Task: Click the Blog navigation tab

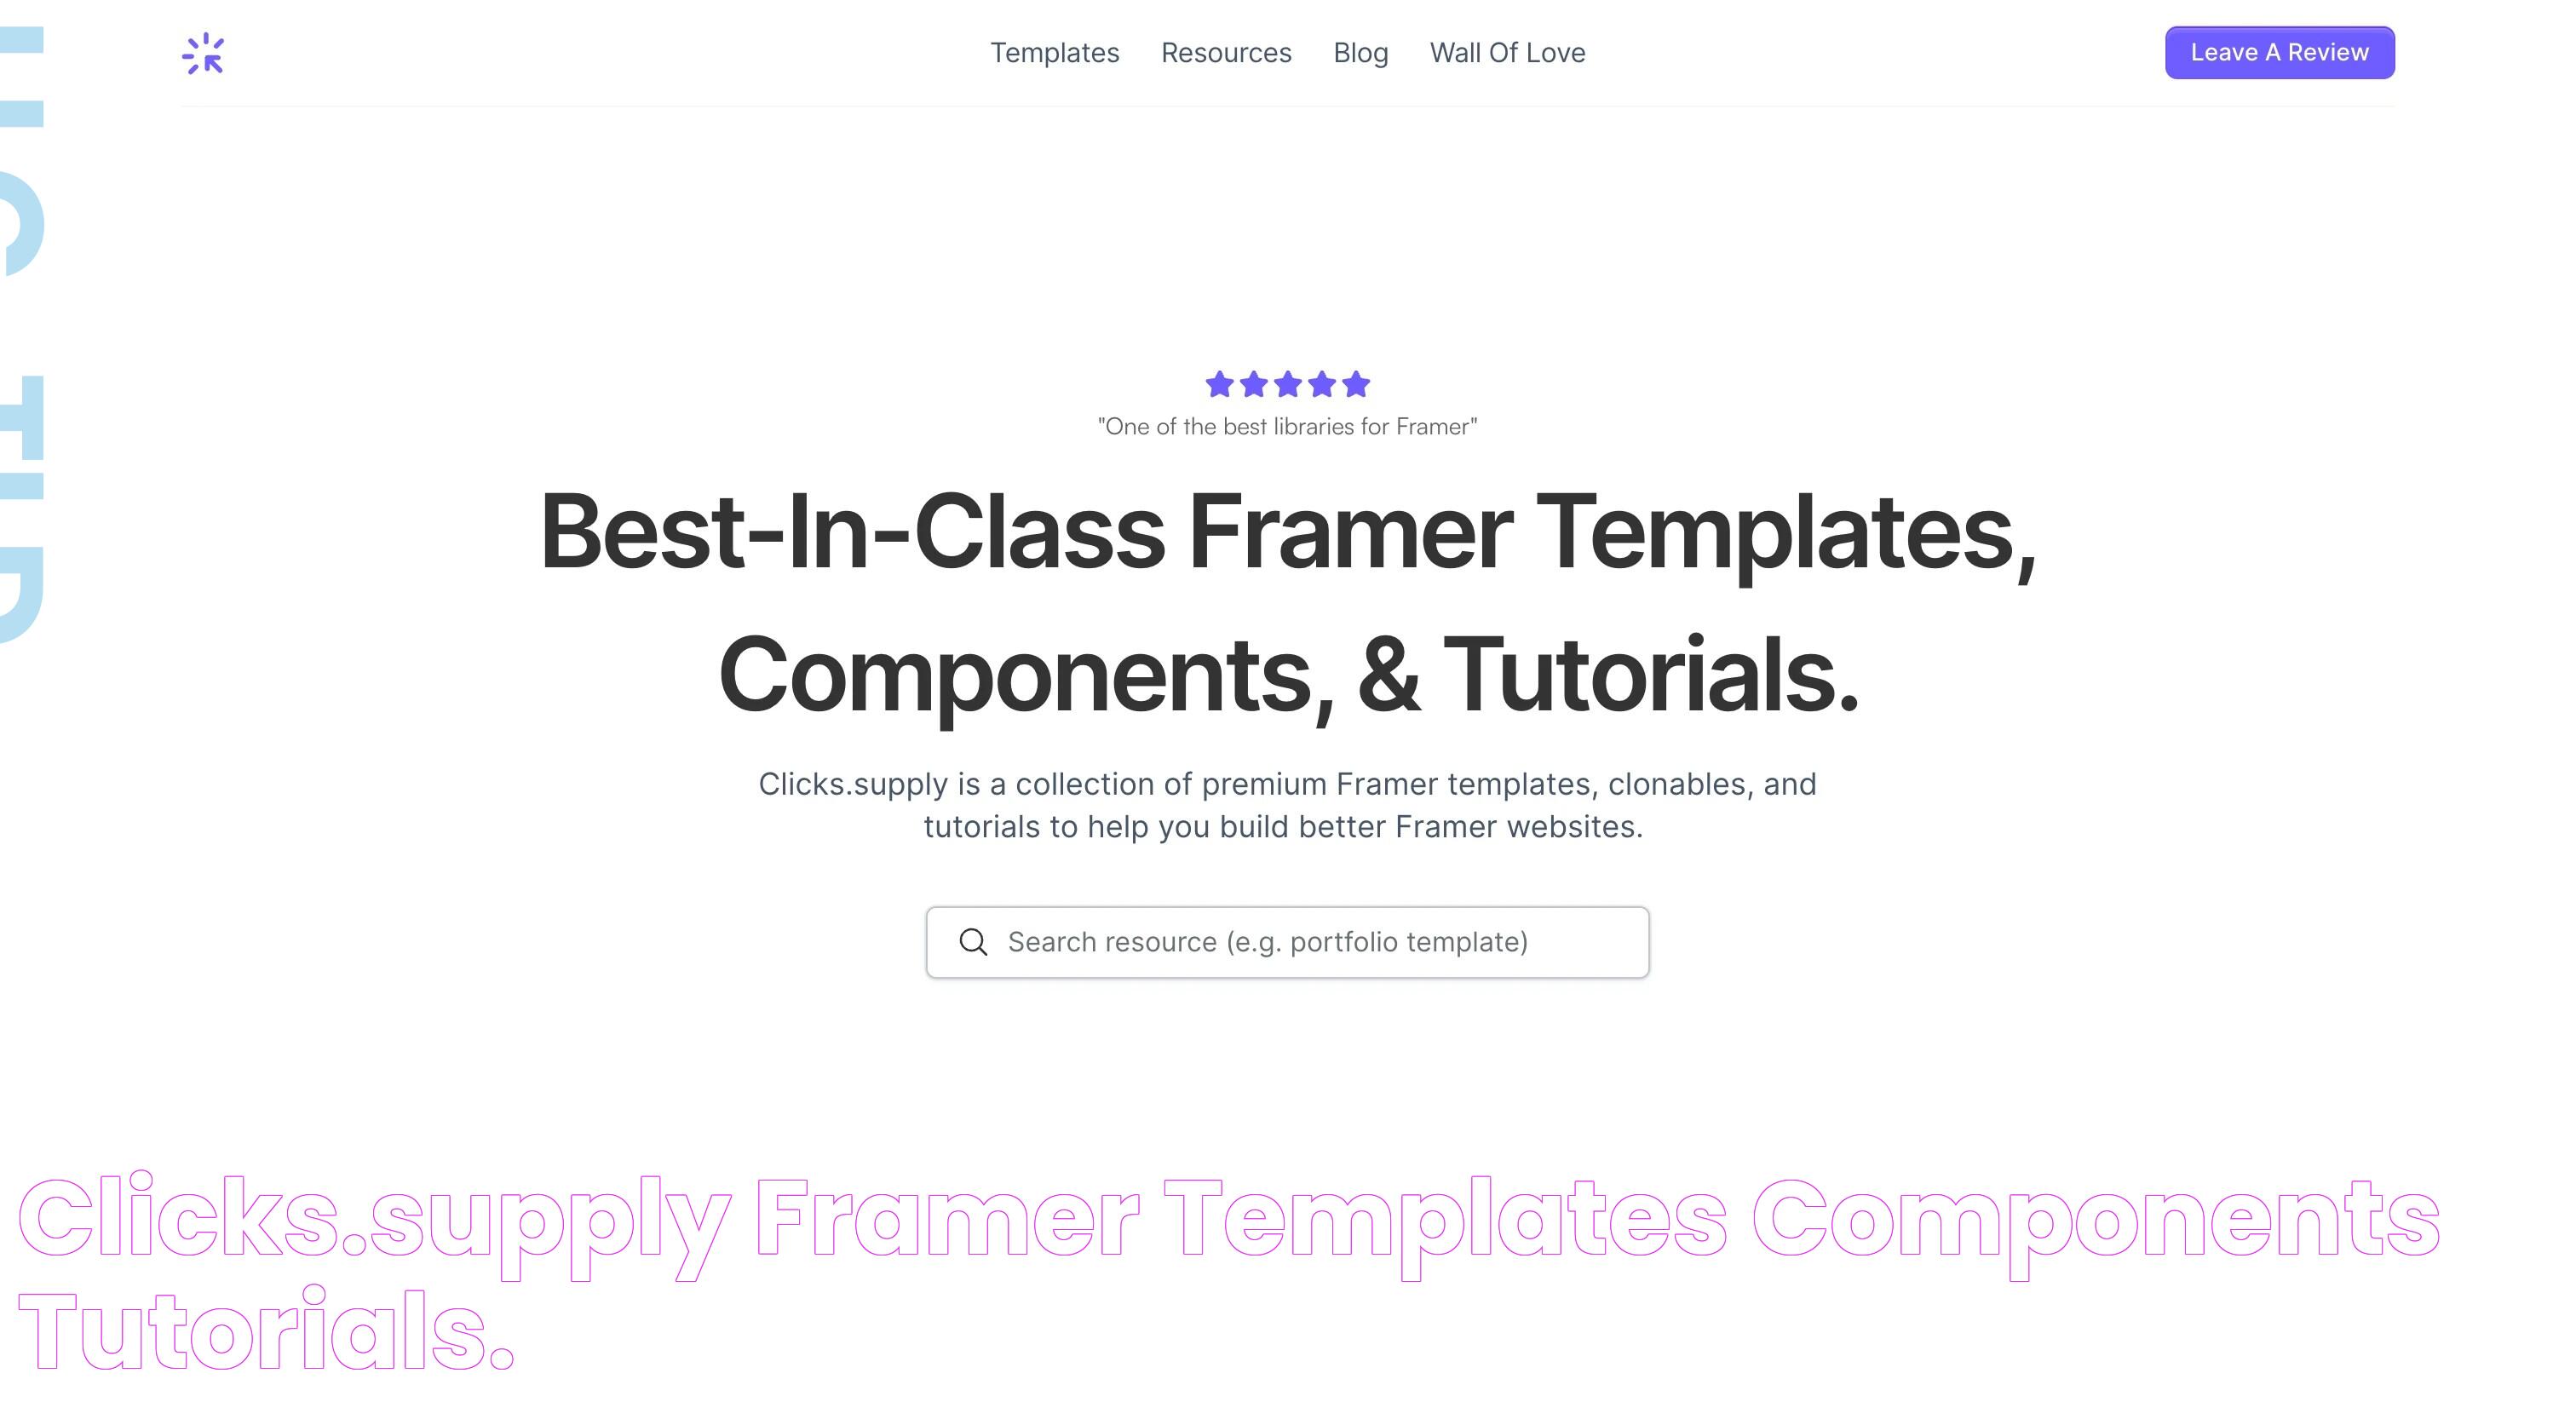Action: click(x=1362, y=52)
